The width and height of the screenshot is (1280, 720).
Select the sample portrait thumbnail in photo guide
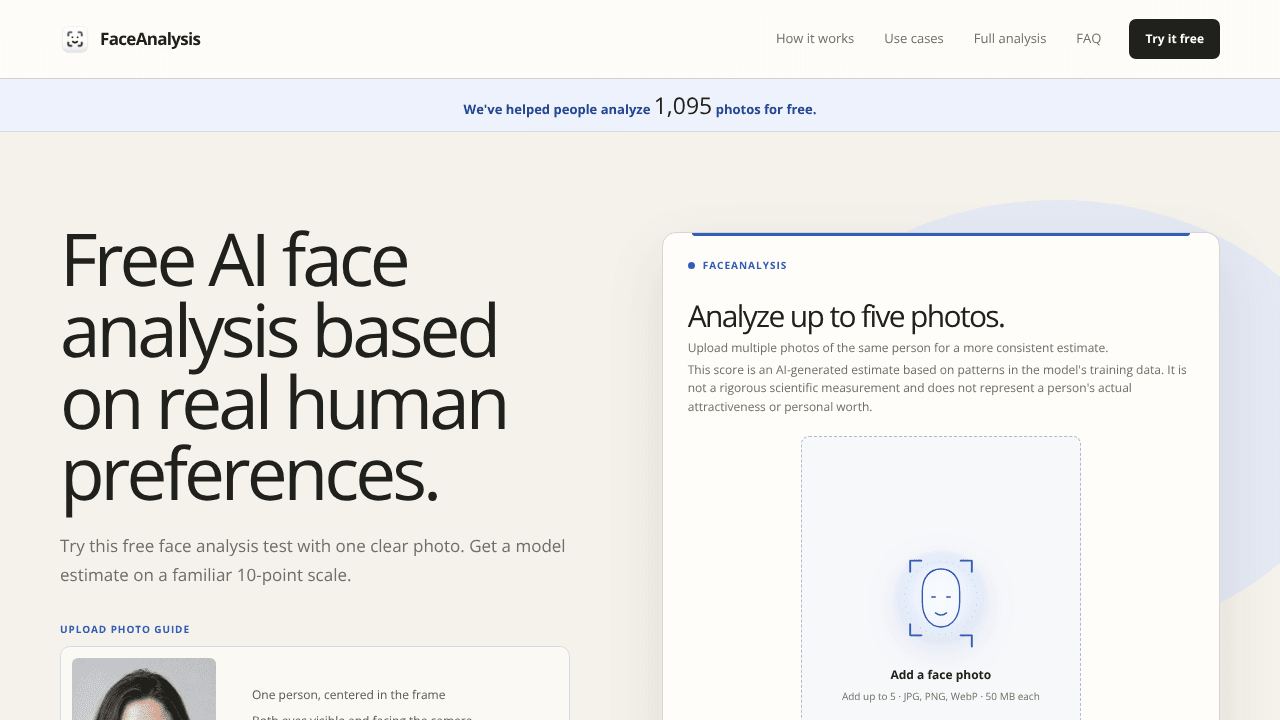(144, 689)
